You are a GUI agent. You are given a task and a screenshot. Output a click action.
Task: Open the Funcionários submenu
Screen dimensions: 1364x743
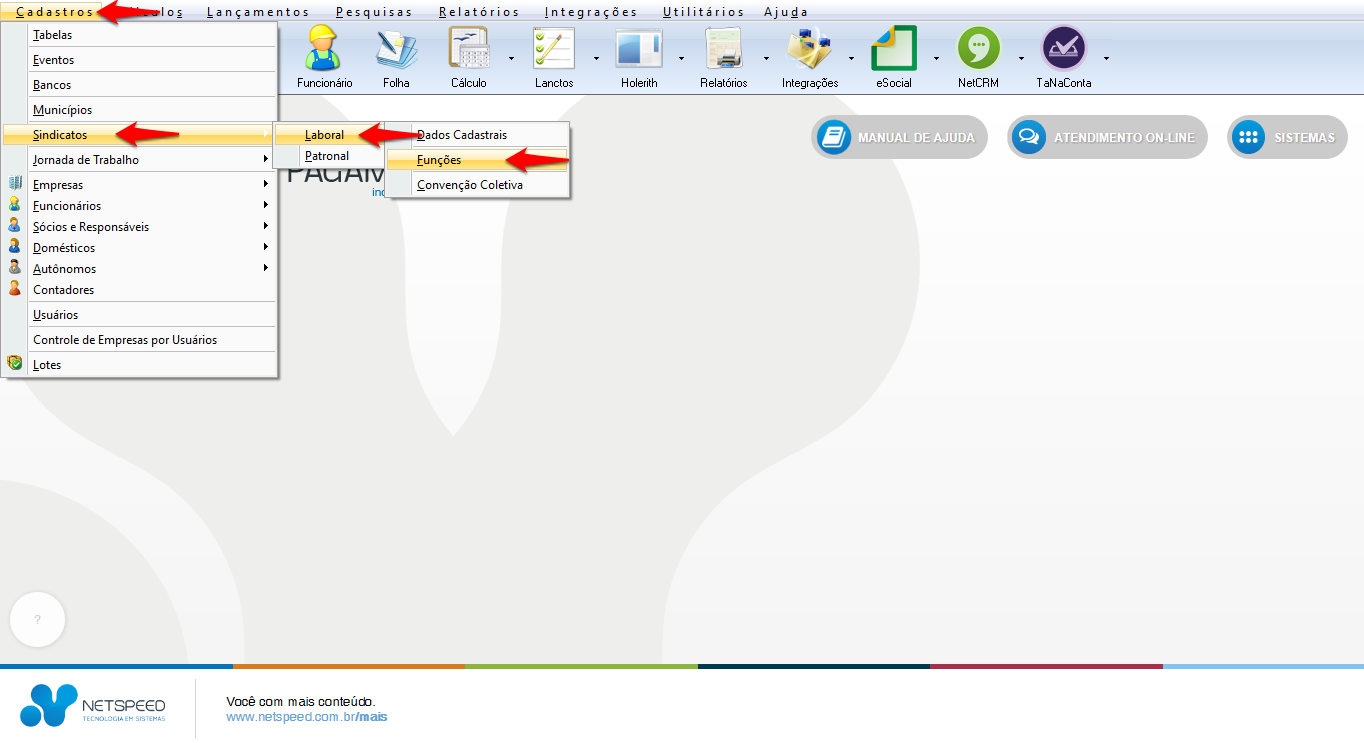pos(140,206)
